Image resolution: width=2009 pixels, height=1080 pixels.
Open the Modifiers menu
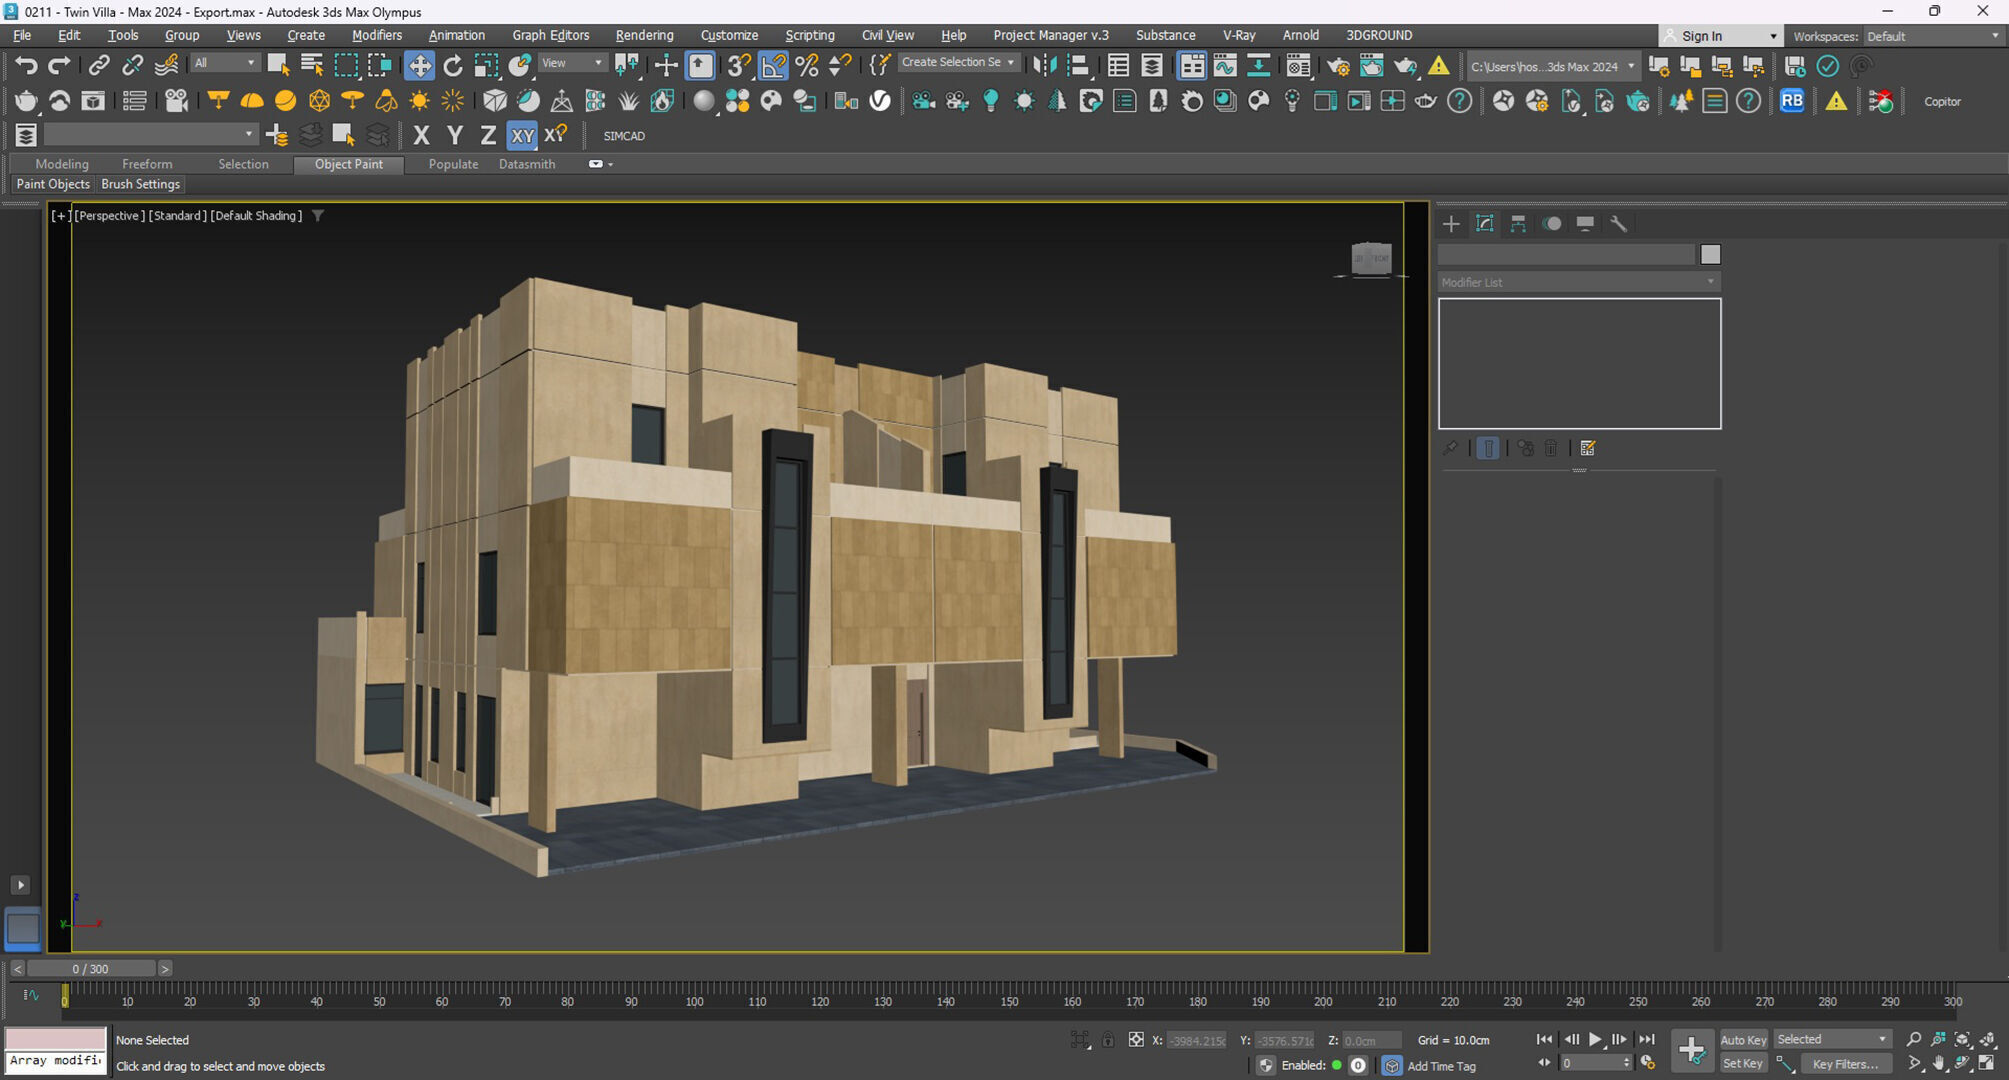pyautogui.click(x=376, y=35)
